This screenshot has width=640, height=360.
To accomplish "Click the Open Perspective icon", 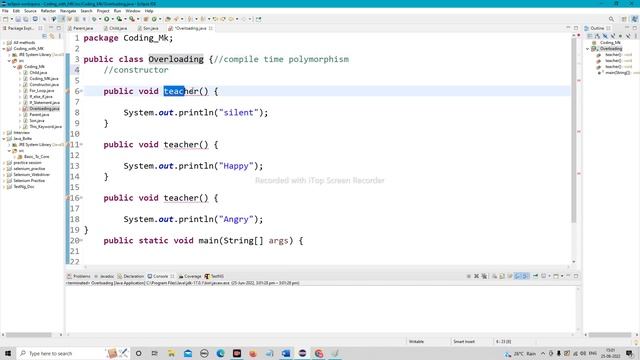I will click(x=624, y=19).
